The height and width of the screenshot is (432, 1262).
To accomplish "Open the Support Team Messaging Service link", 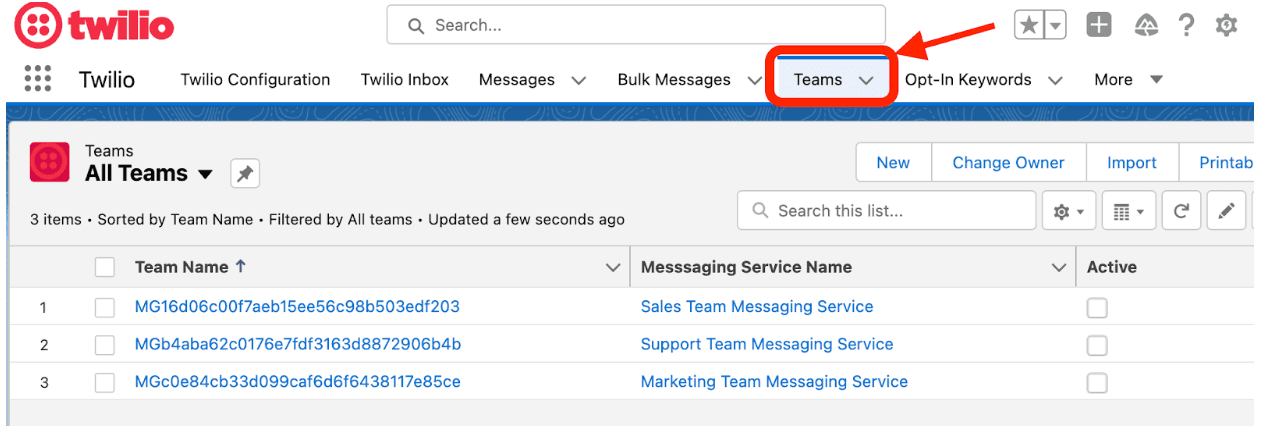I will 767,344.
